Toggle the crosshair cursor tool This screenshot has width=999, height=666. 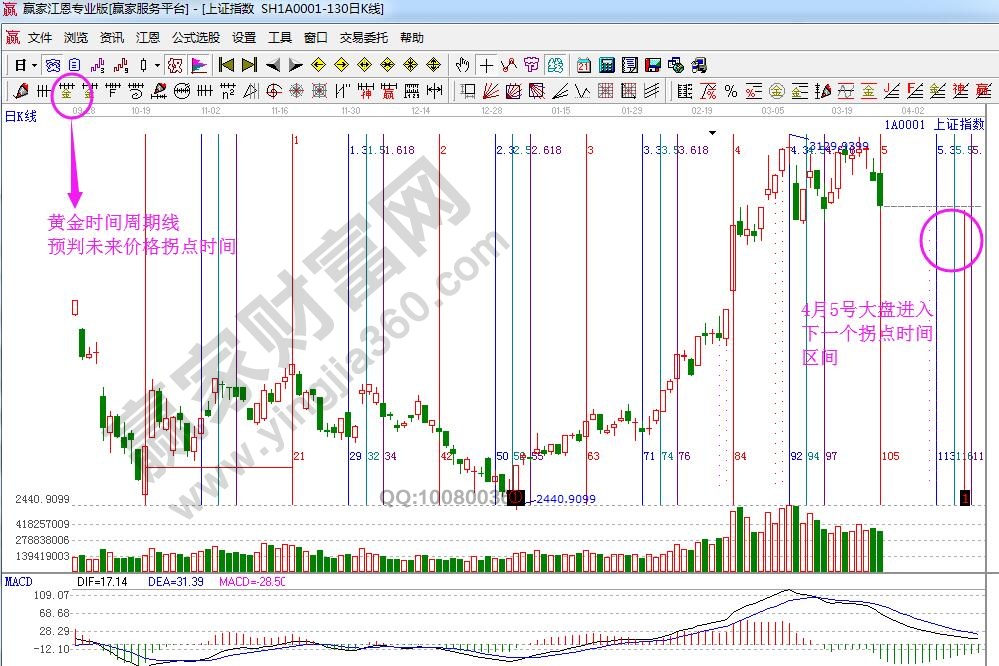coord(486,65)
